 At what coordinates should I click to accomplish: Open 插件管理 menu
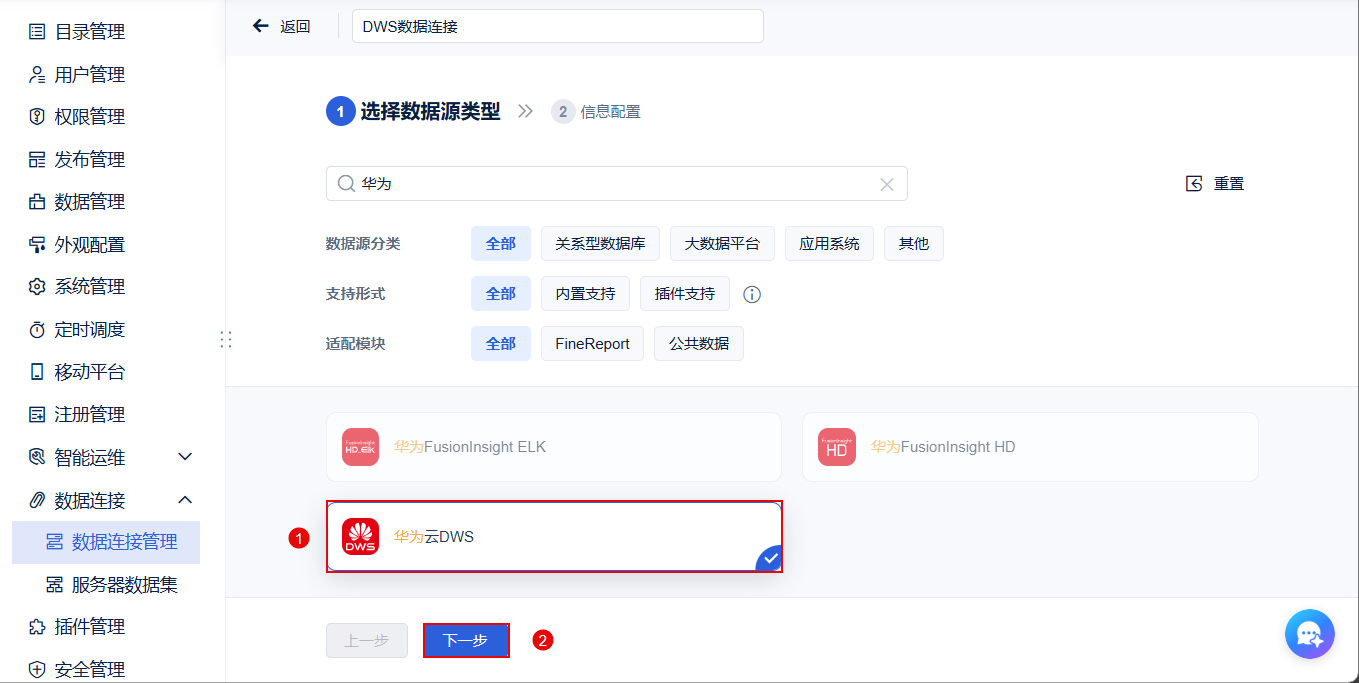(90, 627)
